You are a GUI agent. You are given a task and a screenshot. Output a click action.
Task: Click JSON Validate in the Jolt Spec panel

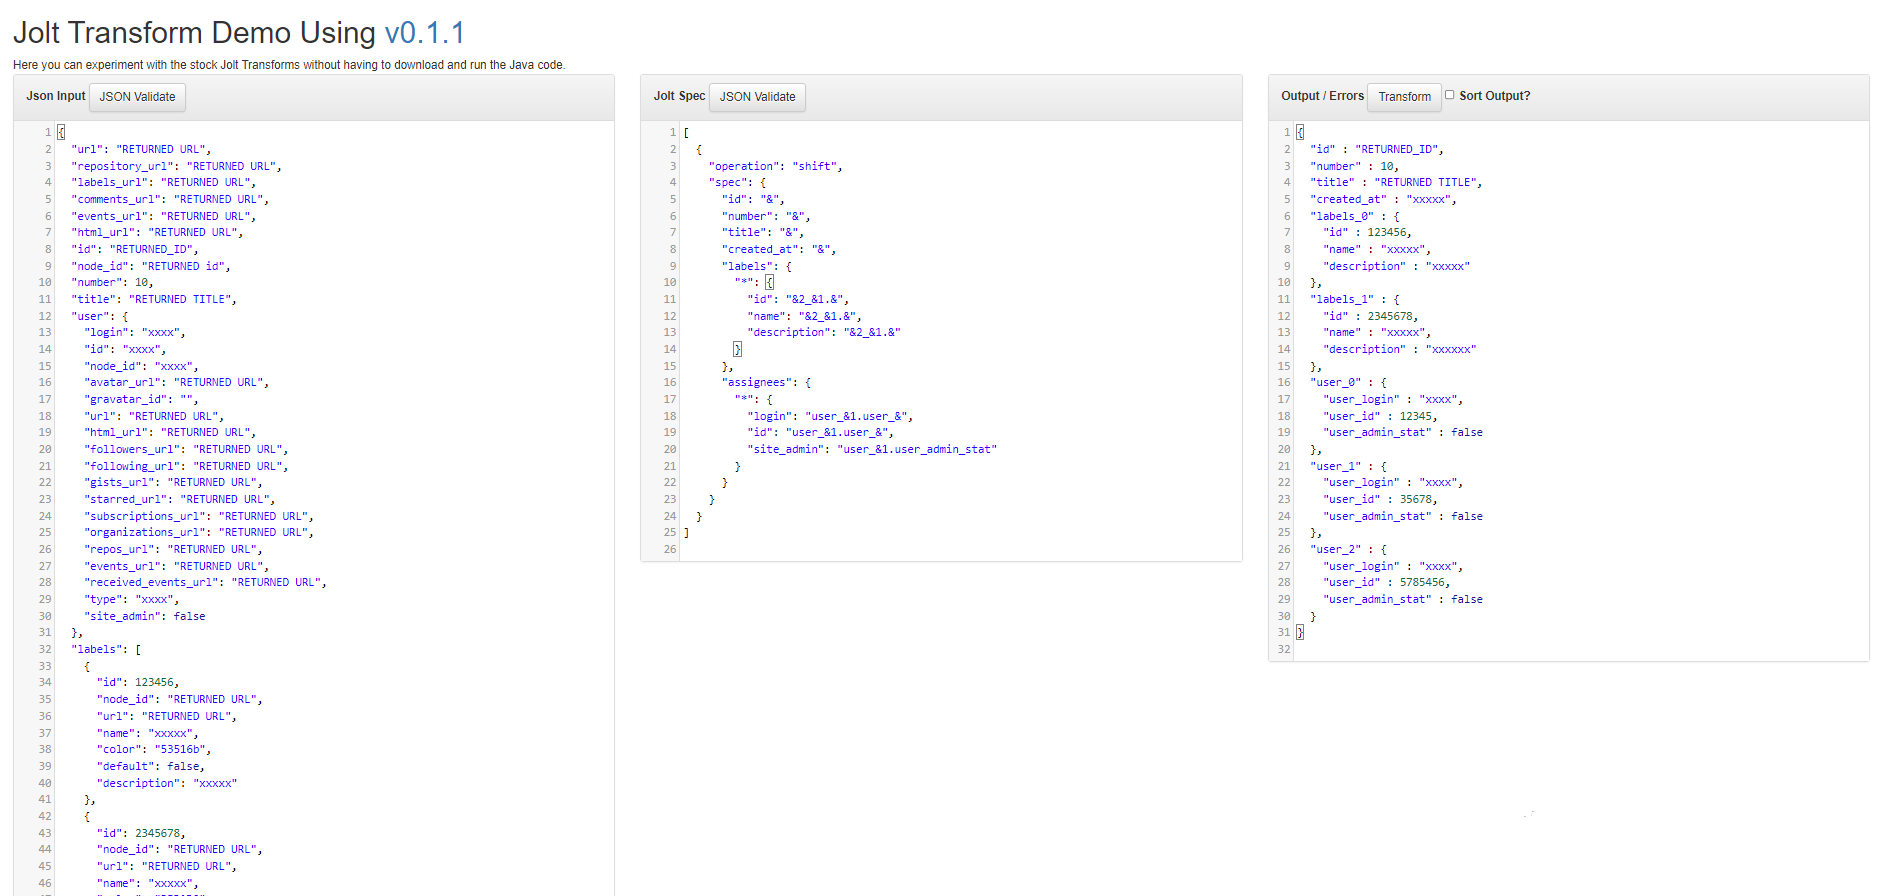pyautogui.click(x=757, y=97)
